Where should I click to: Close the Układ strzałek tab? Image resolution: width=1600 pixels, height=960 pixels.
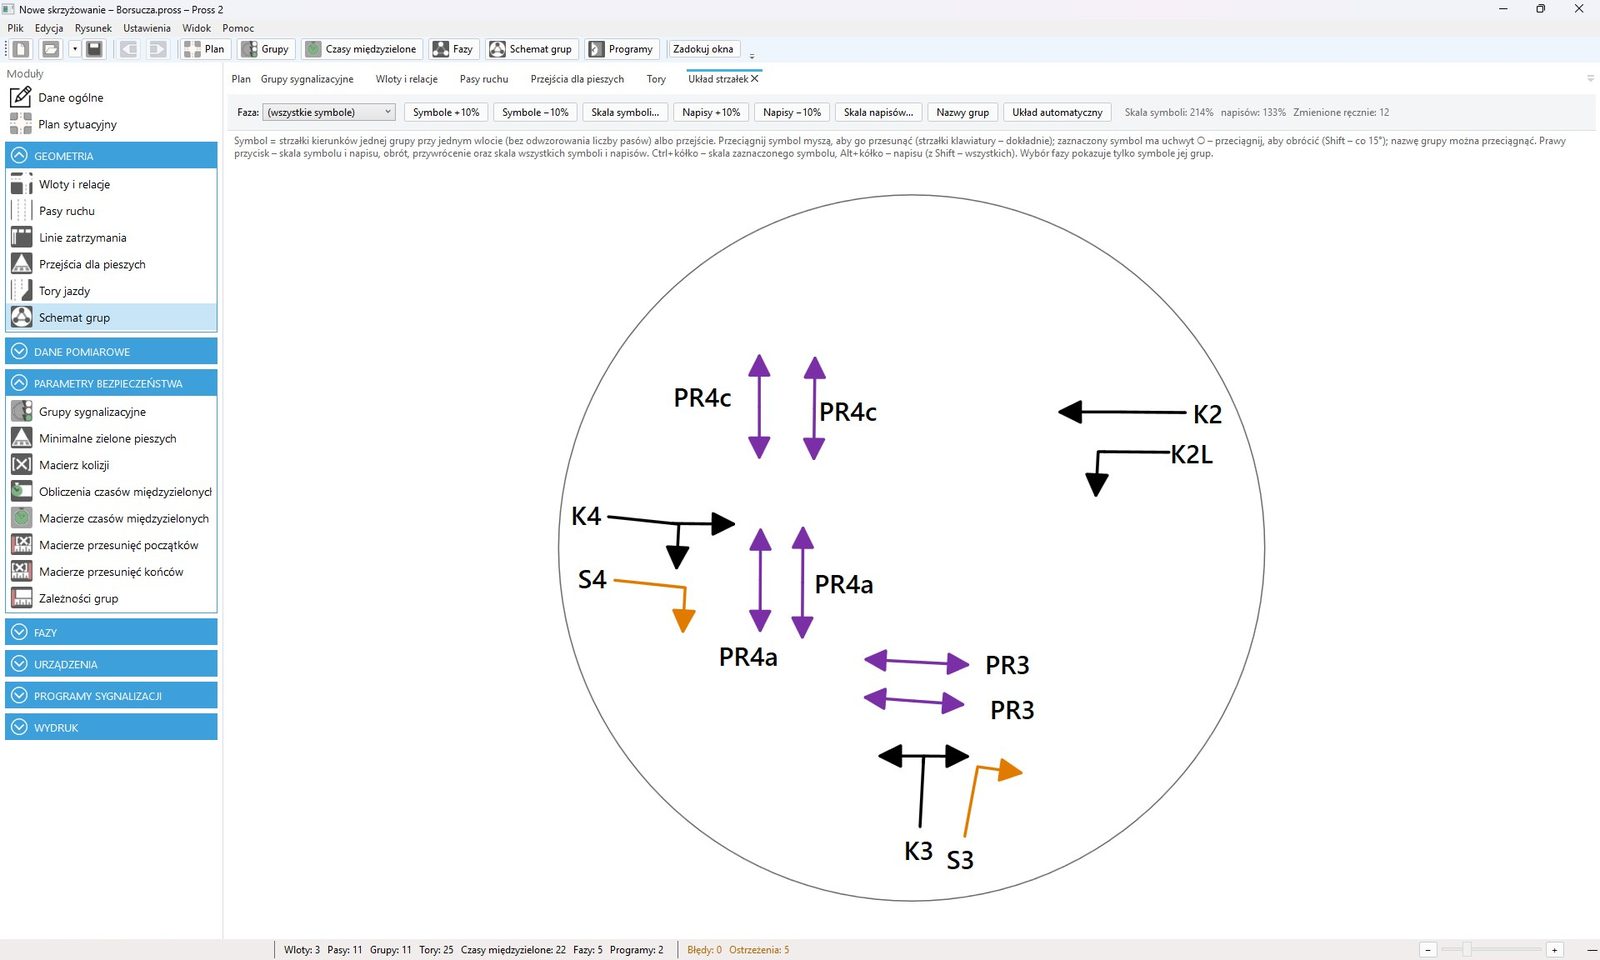pos(755,78)
